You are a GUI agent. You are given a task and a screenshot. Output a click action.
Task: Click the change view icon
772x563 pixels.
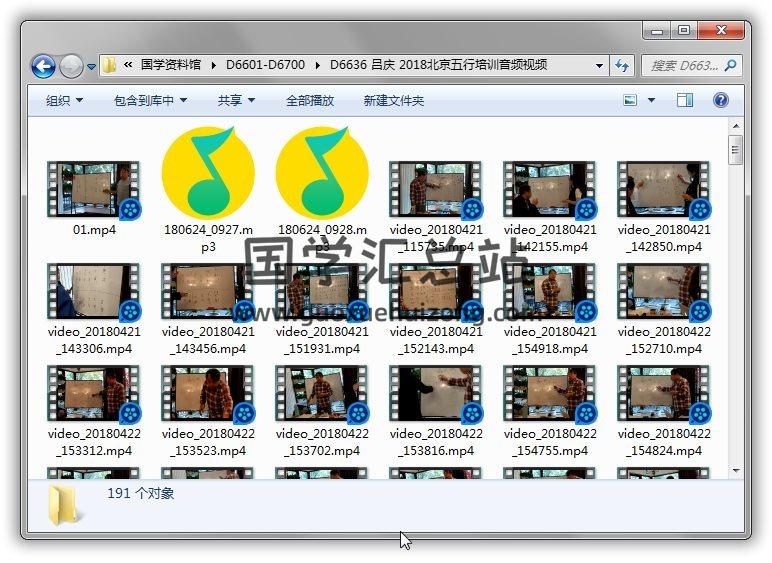coord(631,100)
